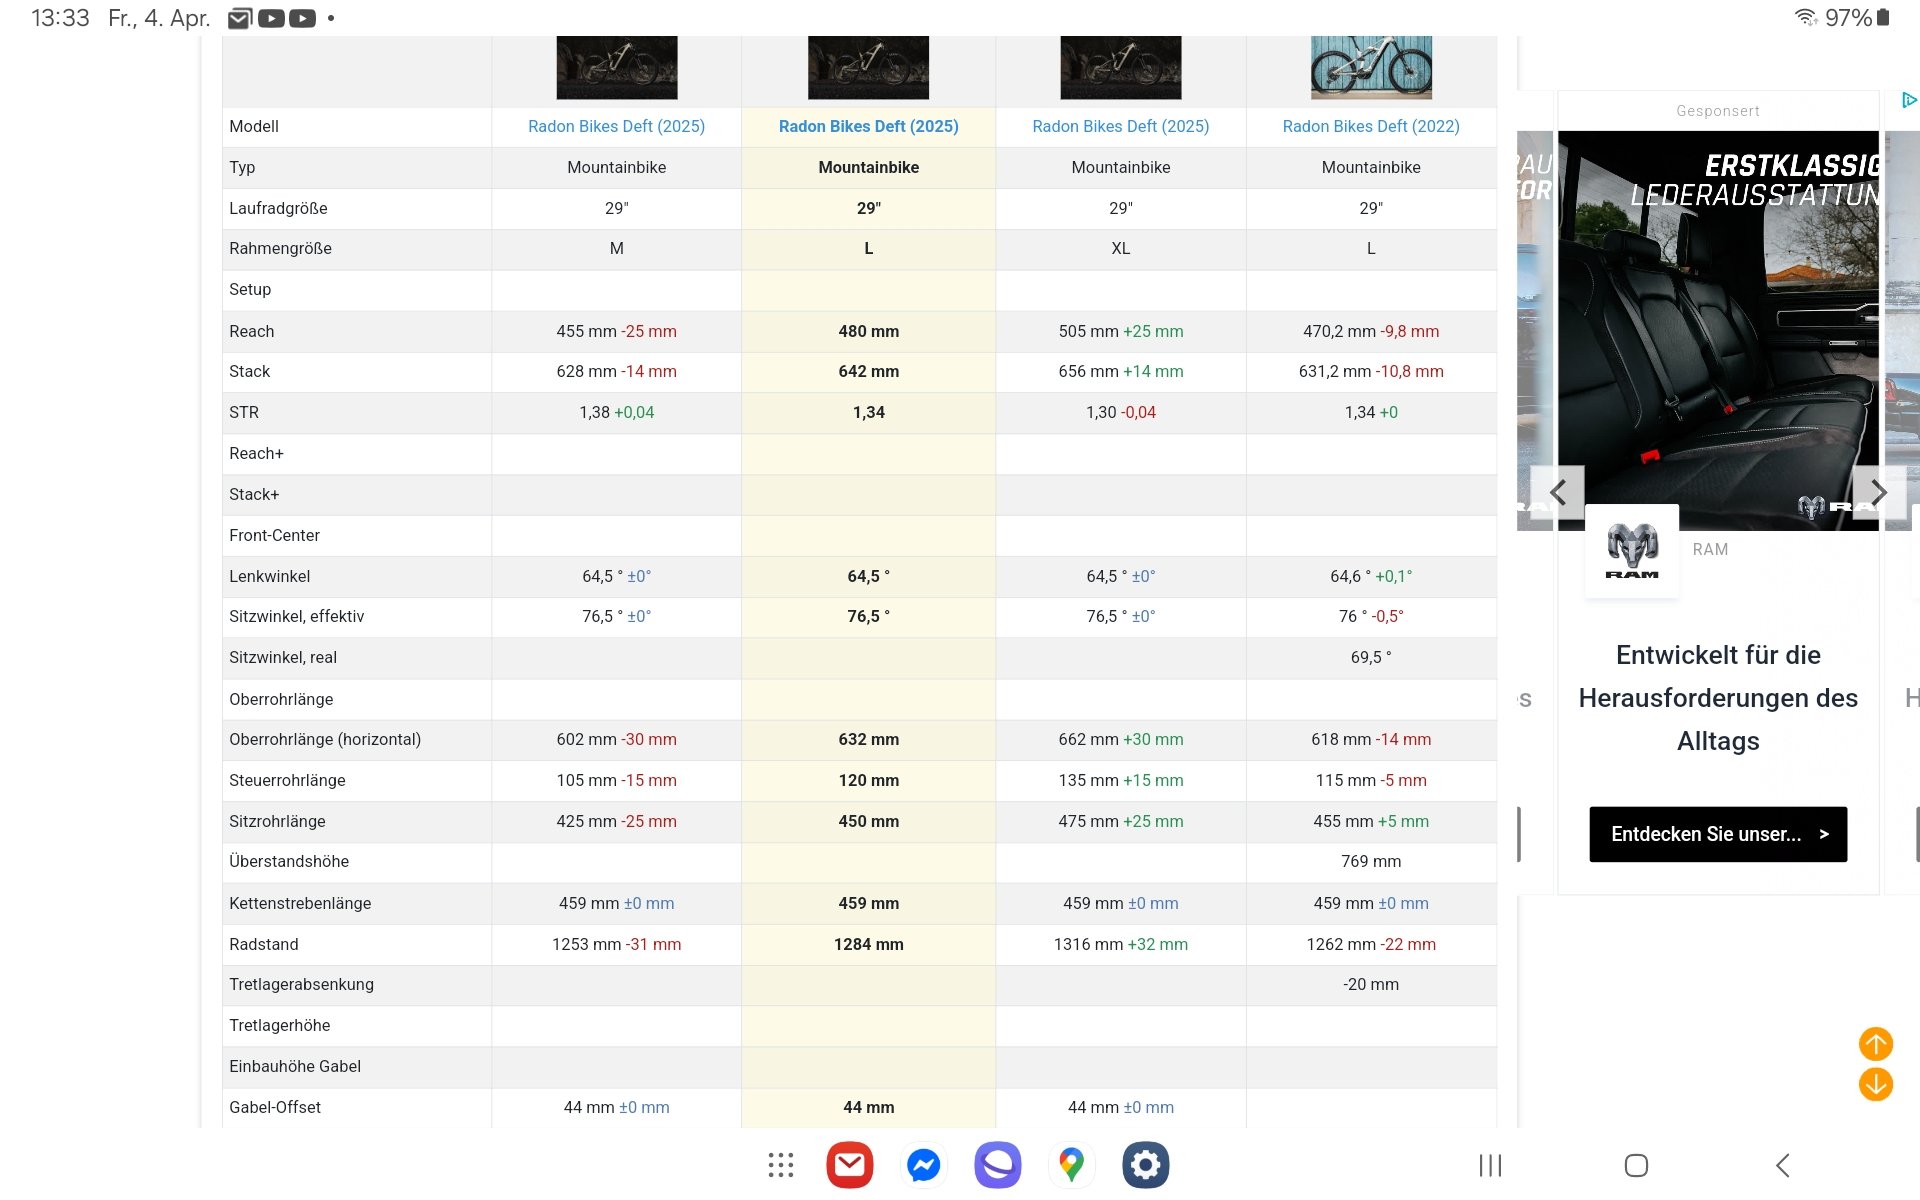Click the 'Tretlagerhöhe' row label

(x=279, y=1025)
